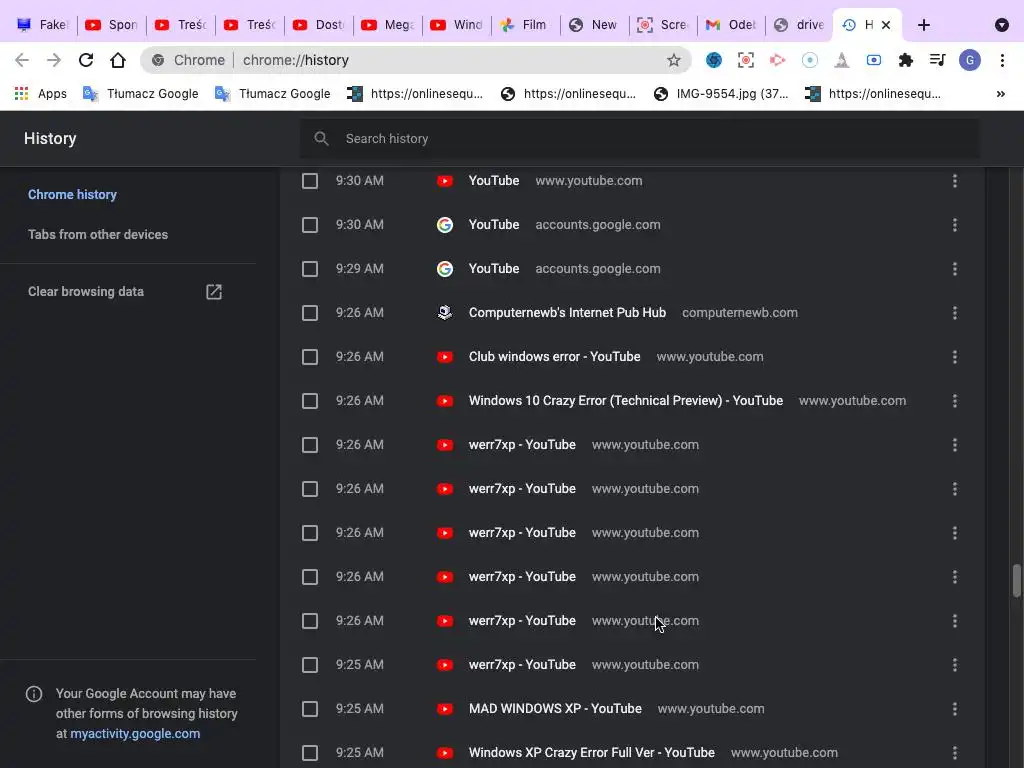Open the Extensions puzzle icon
This screenshot has height=768, width=1024.
tap(905, 60)
